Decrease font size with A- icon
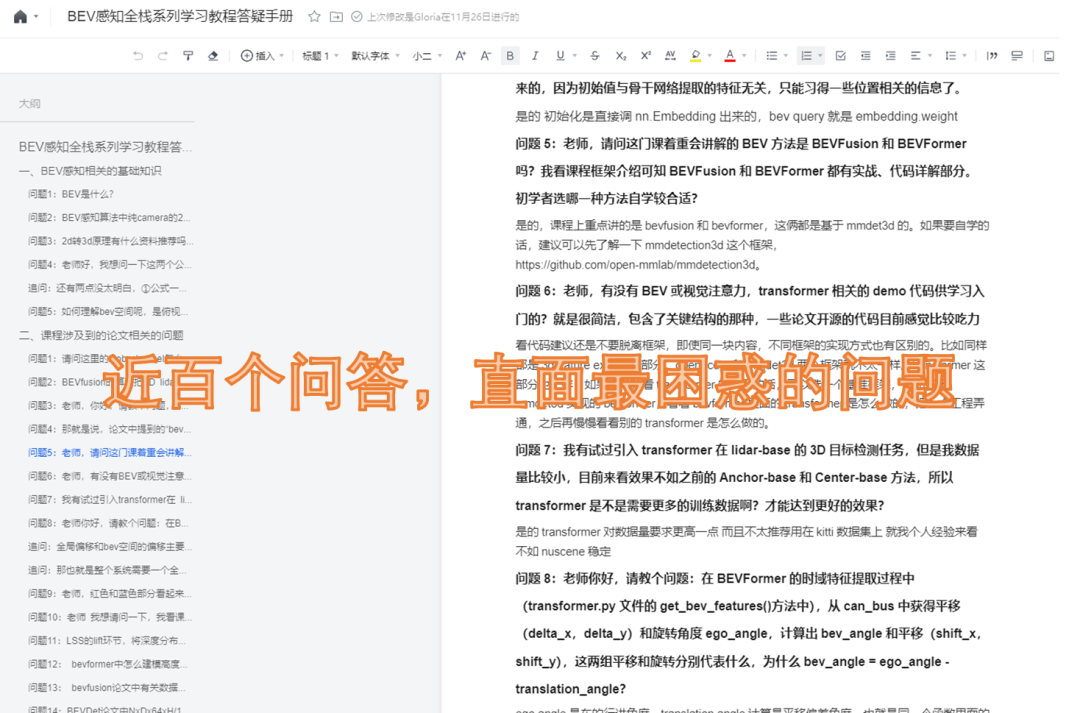This screenshot has height=713, width=1080. (486, 56)
